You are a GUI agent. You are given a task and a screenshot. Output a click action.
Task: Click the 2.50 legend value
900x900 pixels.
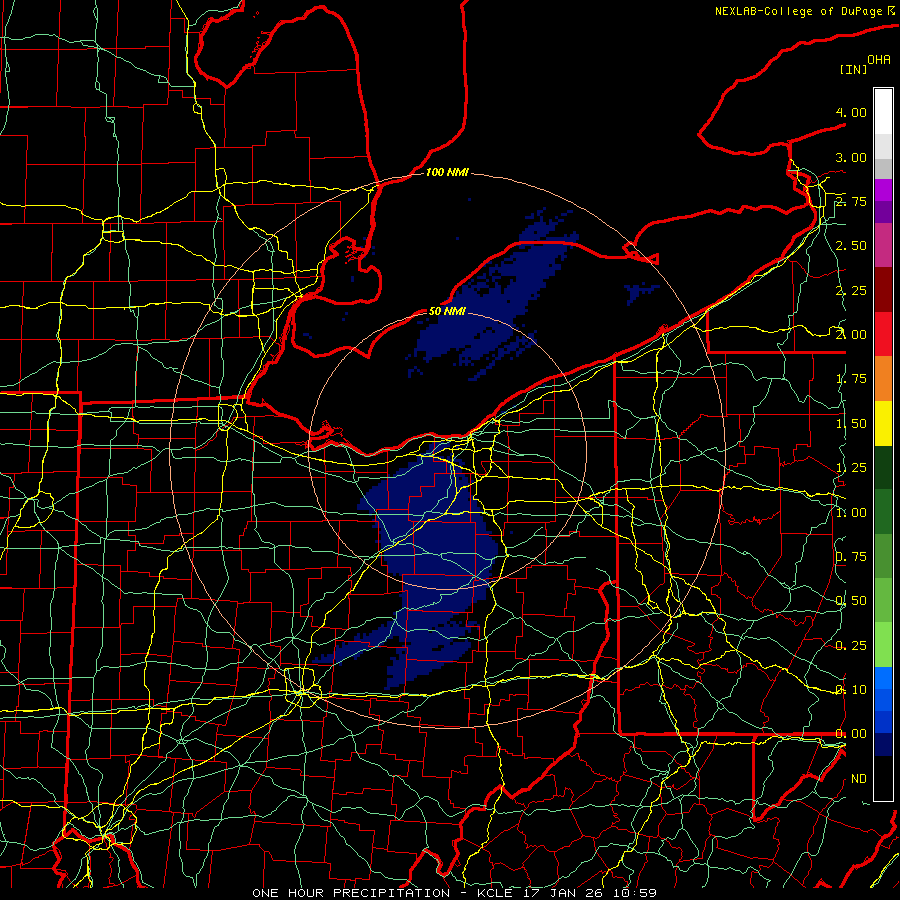[x=851, y=246]
